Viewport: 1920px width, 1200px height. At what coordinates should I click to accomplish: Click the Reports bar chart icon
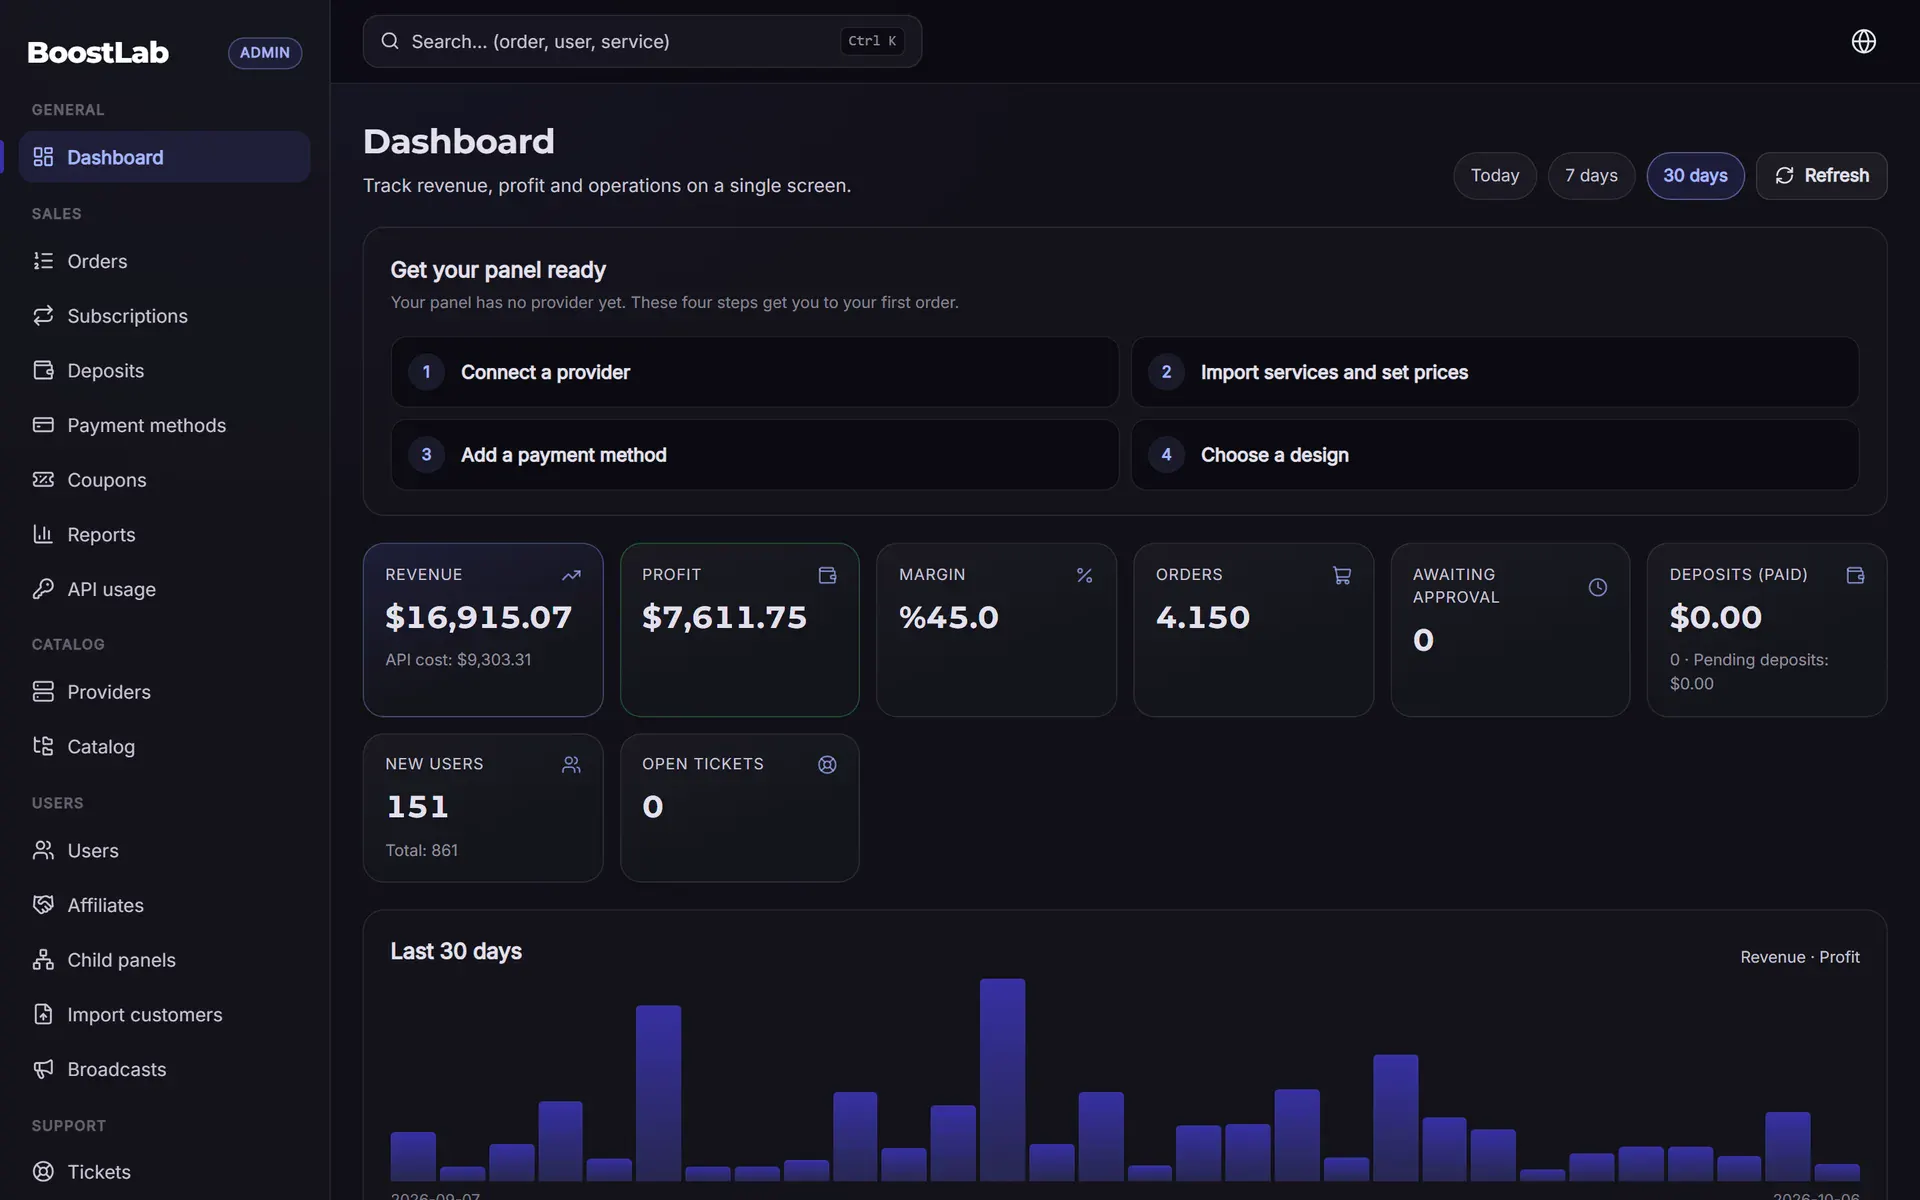click(43, 534)
